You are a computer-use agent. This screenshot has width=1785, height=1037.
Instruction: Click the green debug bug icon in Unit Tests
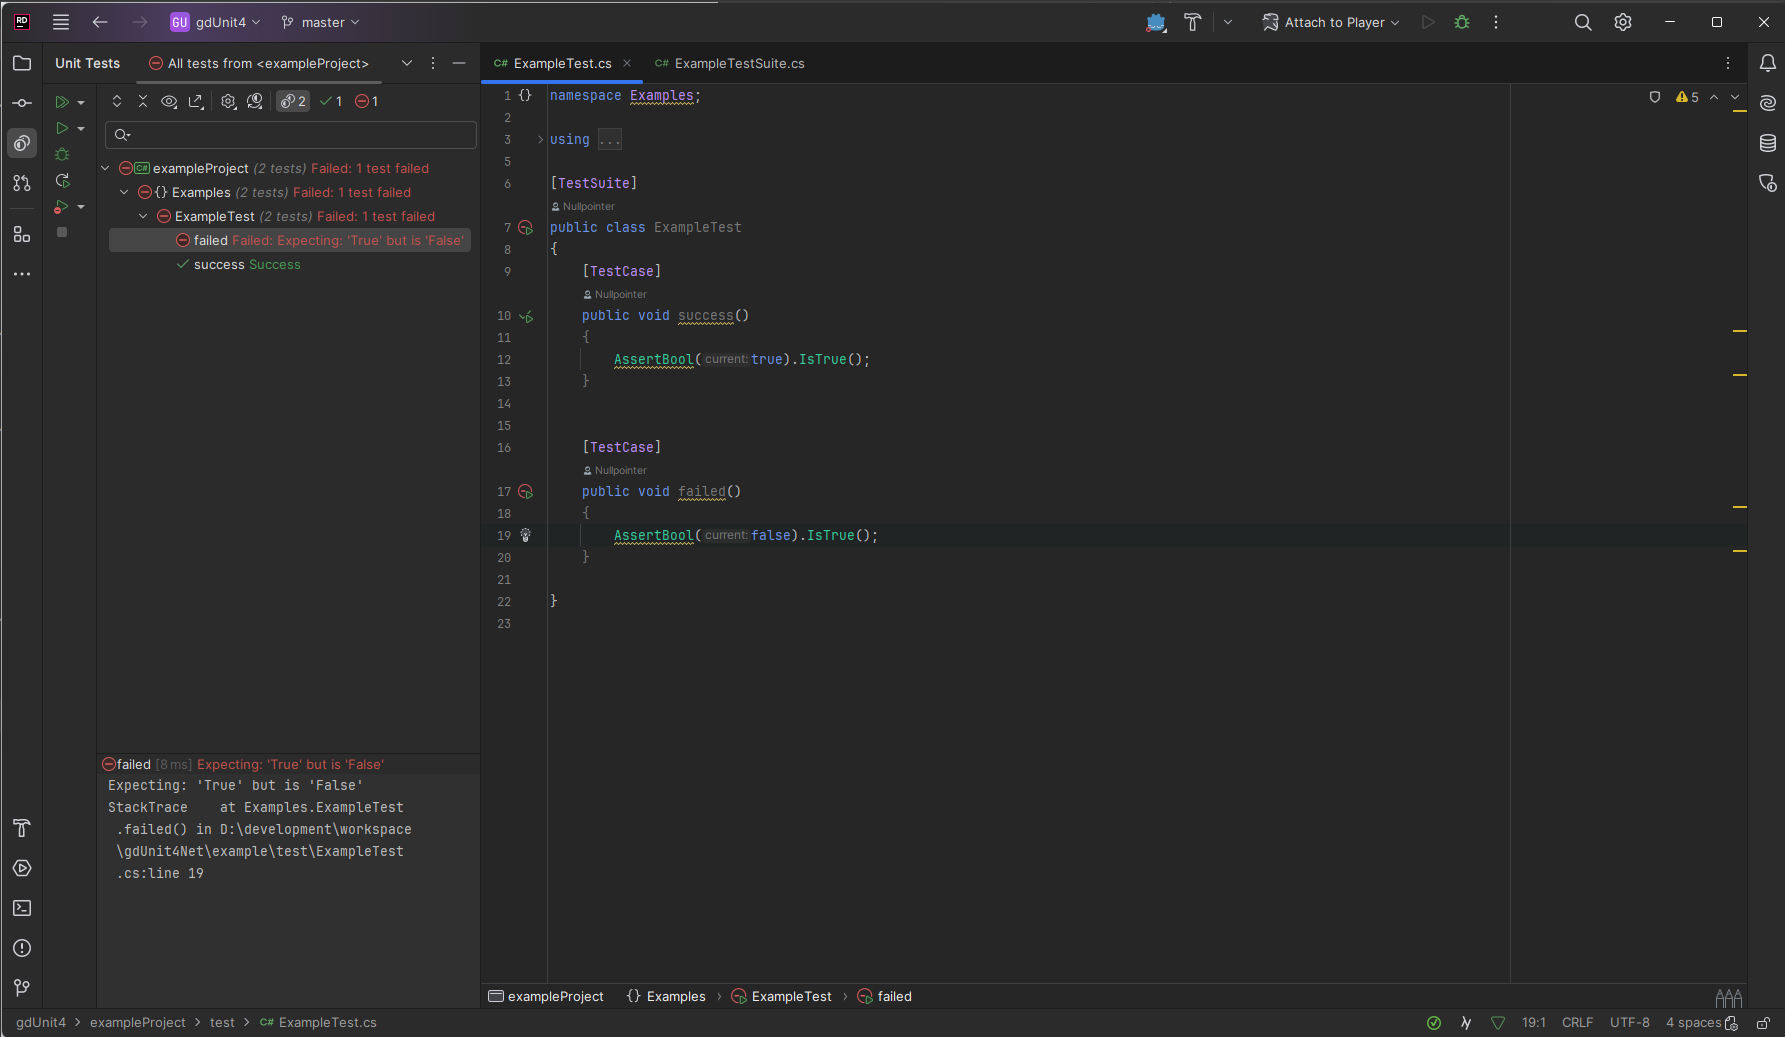[62, 155]
